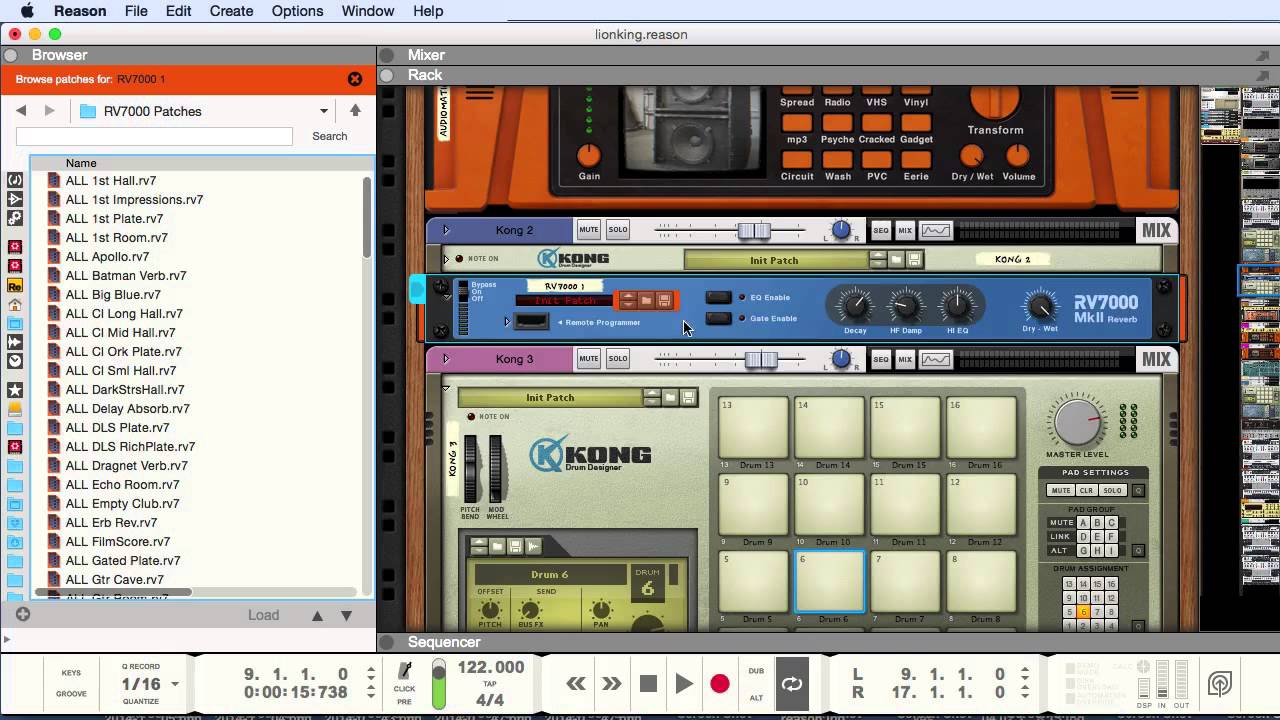This screenshot has width=1280, height=720.
Task: Select the patch ALL FilmScore.rv7
Action: [118, 542]
